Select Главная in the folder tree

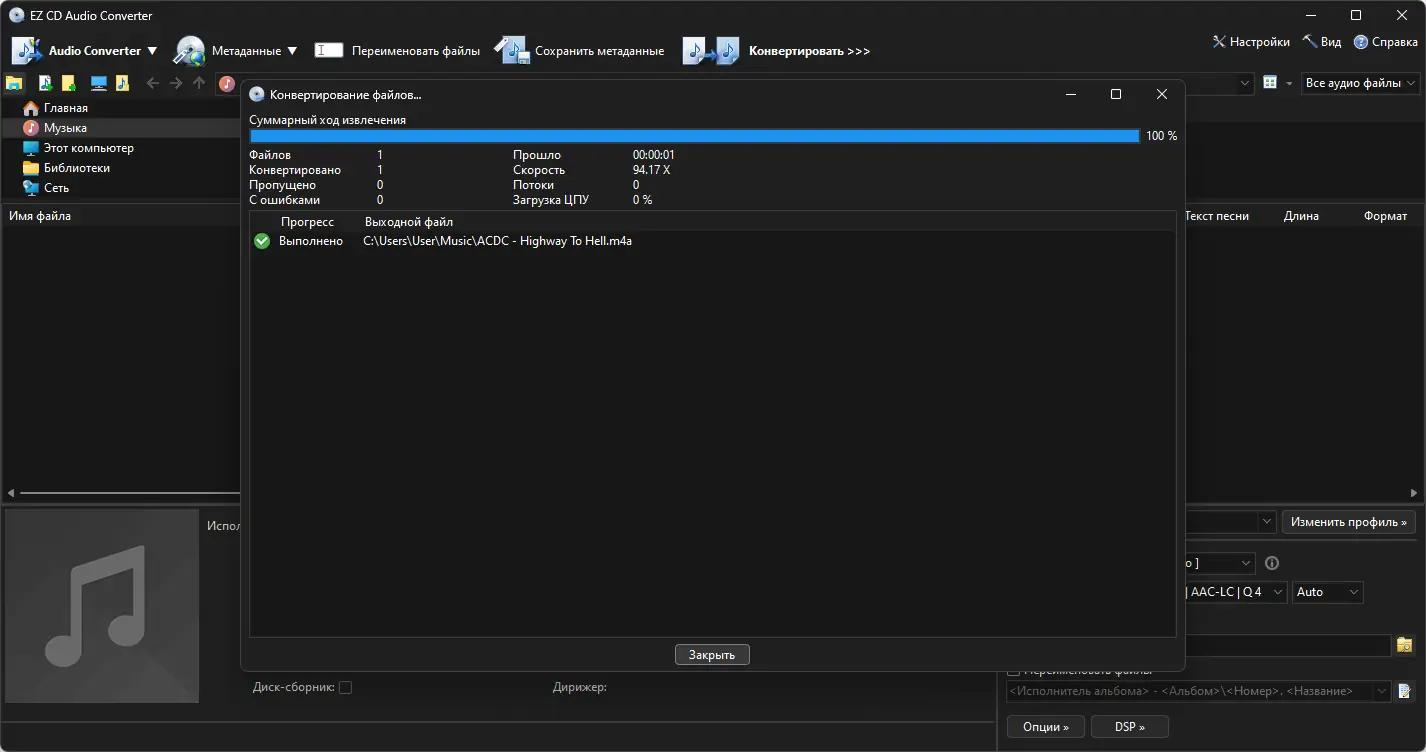pos(66,108)
